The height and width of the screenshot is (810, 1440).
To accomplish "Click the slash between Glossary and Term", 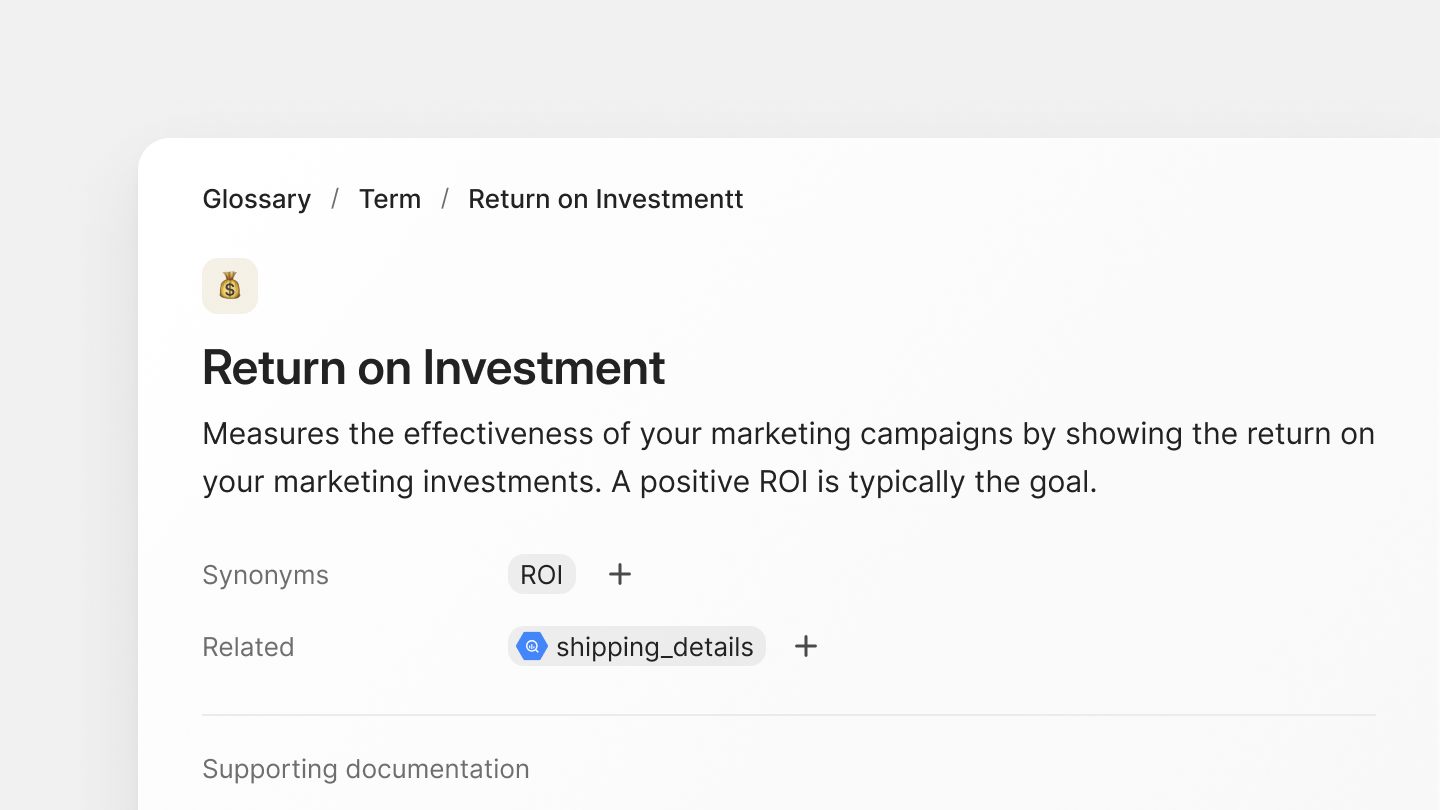I will (x=335, y=199).
